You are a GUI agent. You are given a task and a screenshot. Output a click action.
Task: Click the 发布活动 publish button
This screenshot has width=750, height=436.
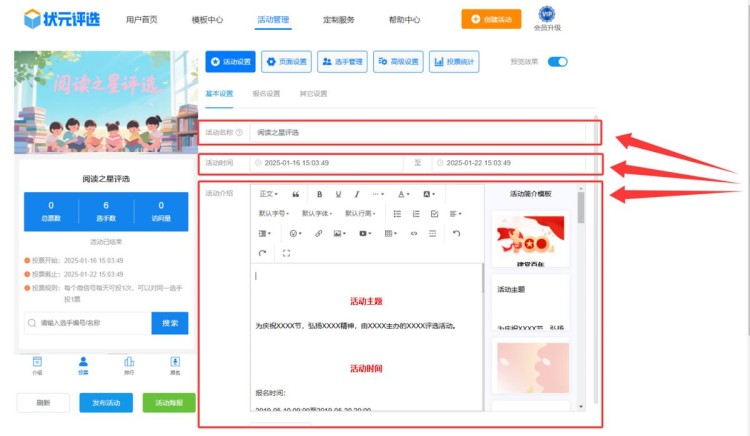point(105,403)
